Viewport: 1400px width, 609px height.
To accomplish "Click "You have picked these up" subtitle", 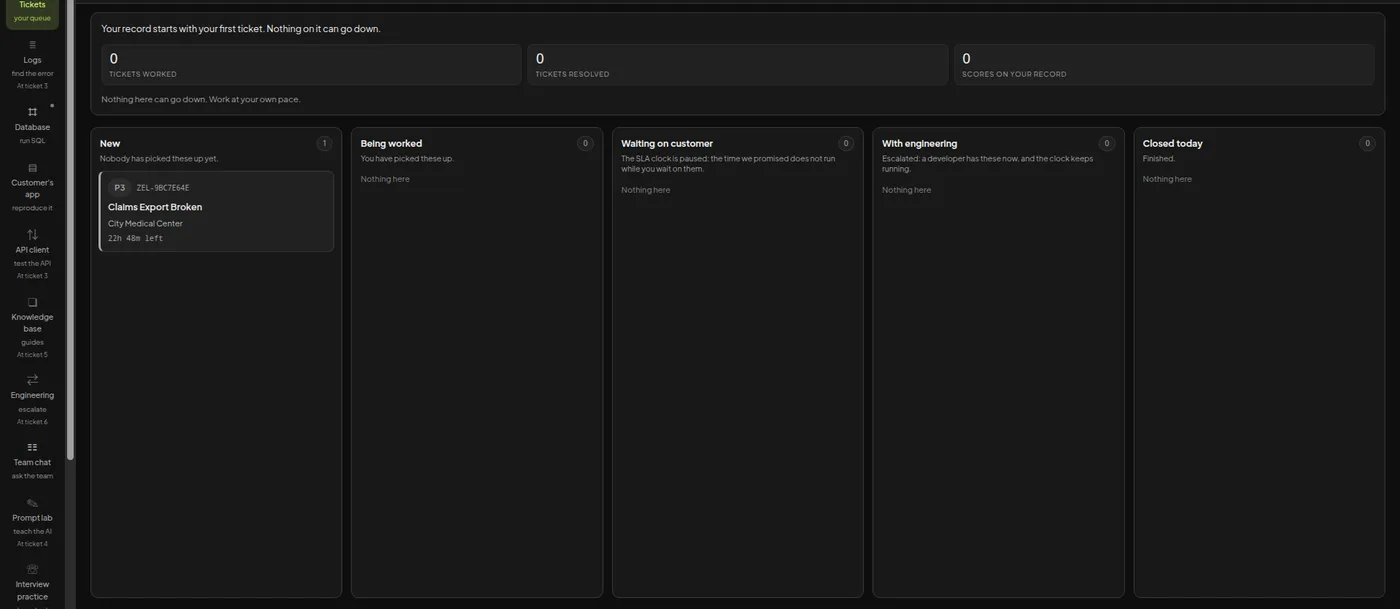I will pyautogui.click(x=407, y=158).
